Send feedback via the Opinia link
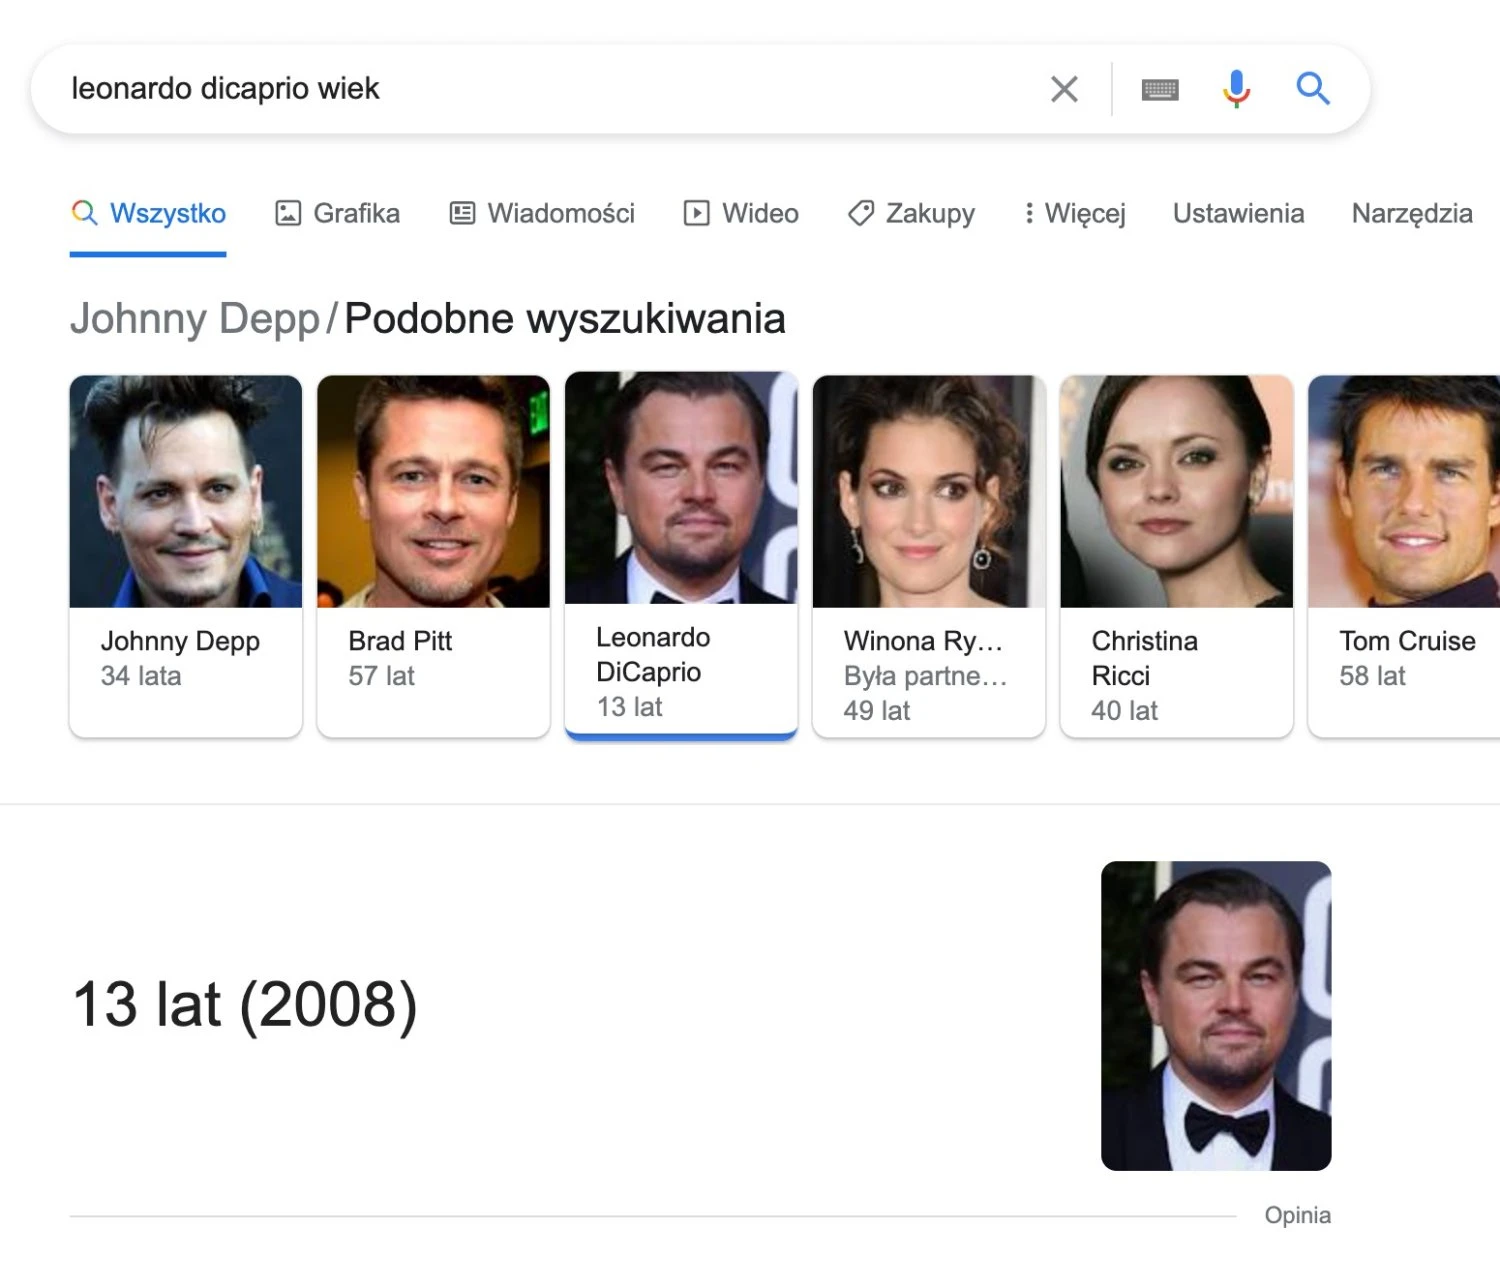This screenshot has width=1500, height=1287. [1297, 1215]
